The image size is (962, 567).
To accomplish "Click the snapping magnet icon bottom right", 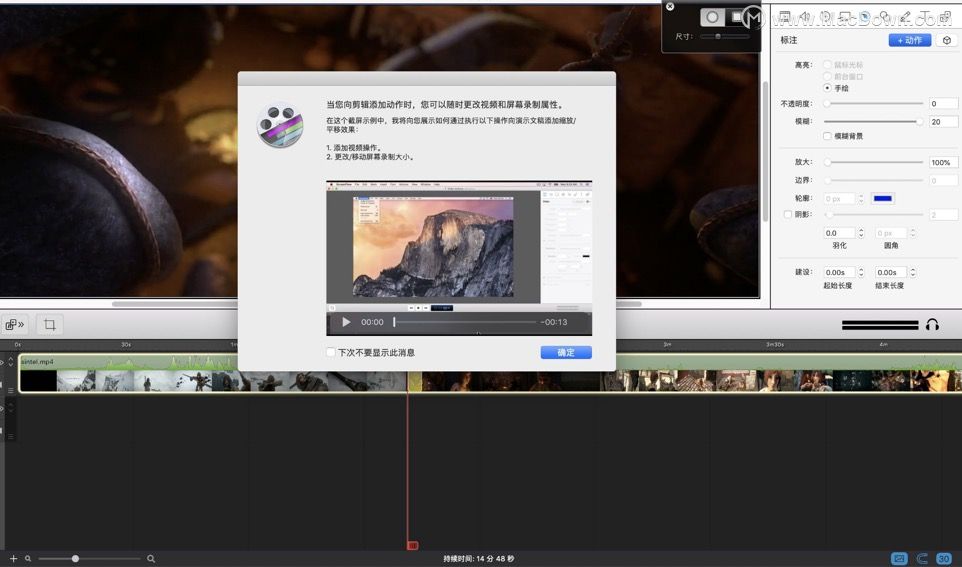I will (922, 558).
